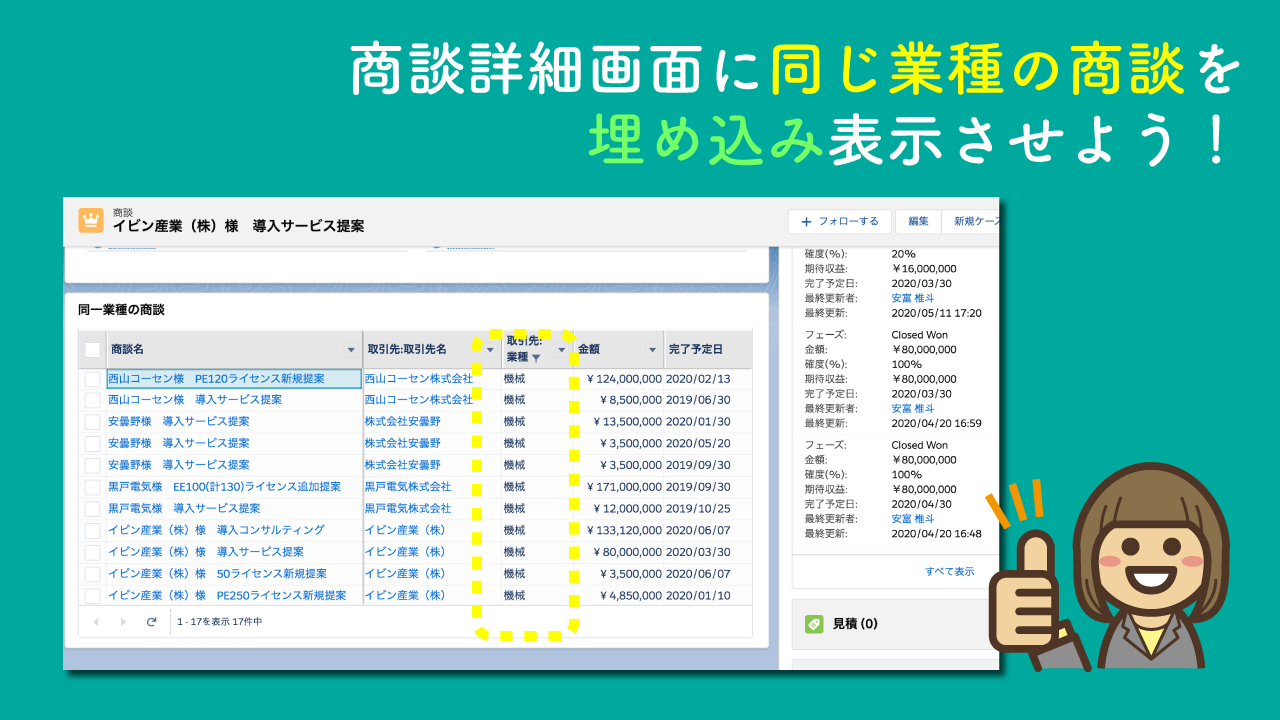Click the amount ¥4,850,000
Viewport: 1280px width, 720px height.
tap(630, 596)
